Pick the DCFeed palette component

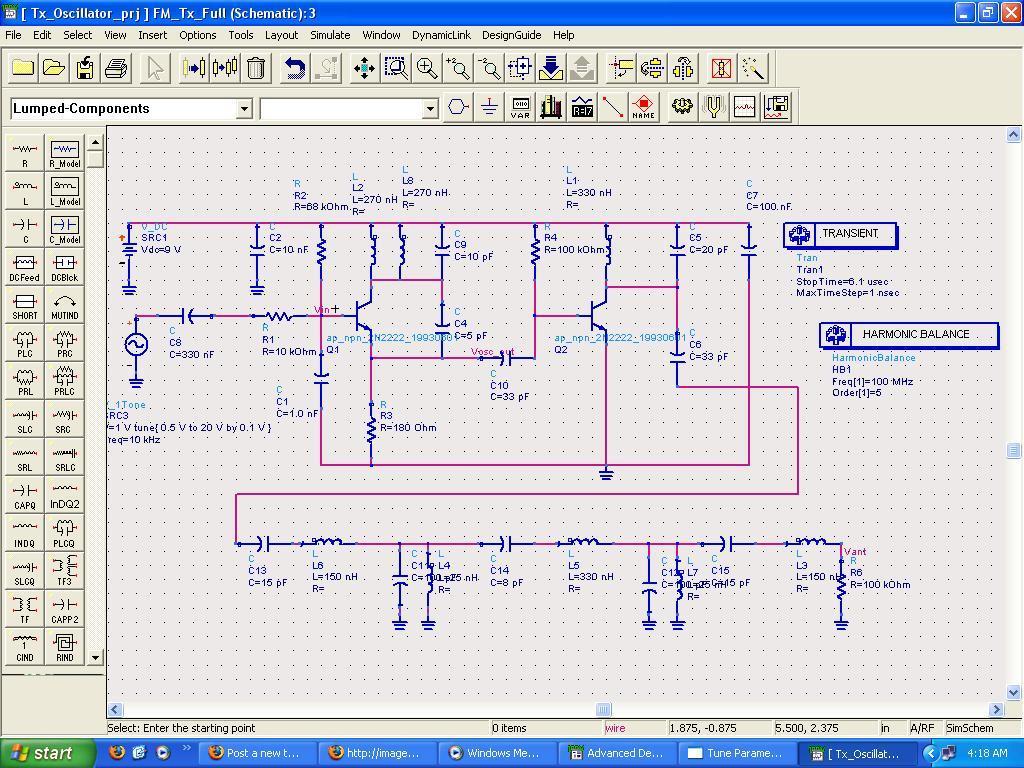point(25,266)
